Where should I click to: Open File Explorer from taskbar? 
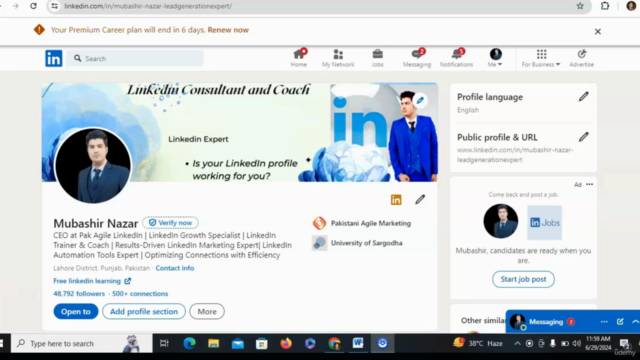(x=213, y=343)
